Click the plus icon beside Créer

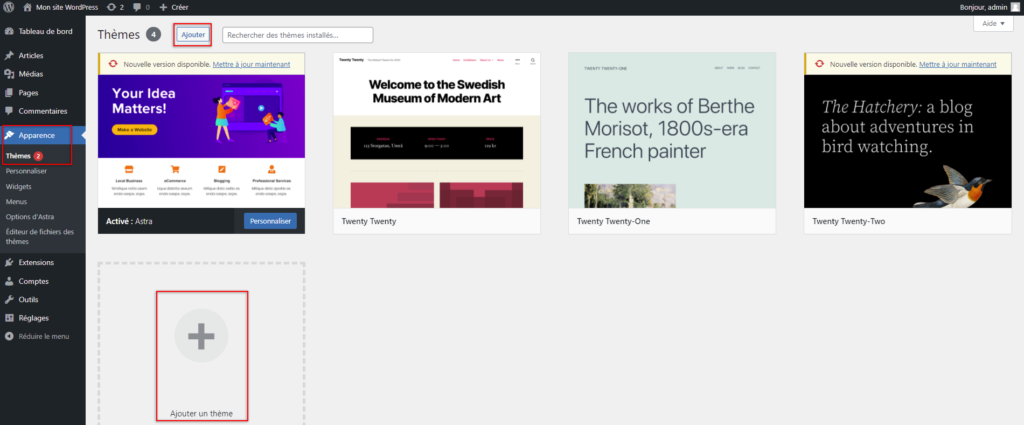(164, 7)
